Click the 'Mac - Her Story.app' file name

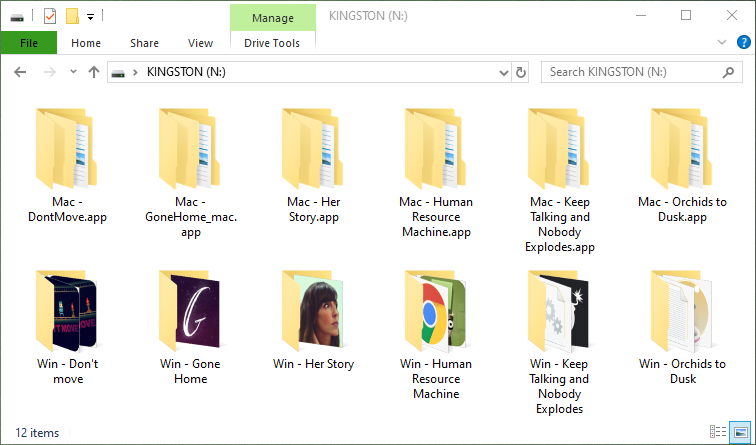(313, 209)
